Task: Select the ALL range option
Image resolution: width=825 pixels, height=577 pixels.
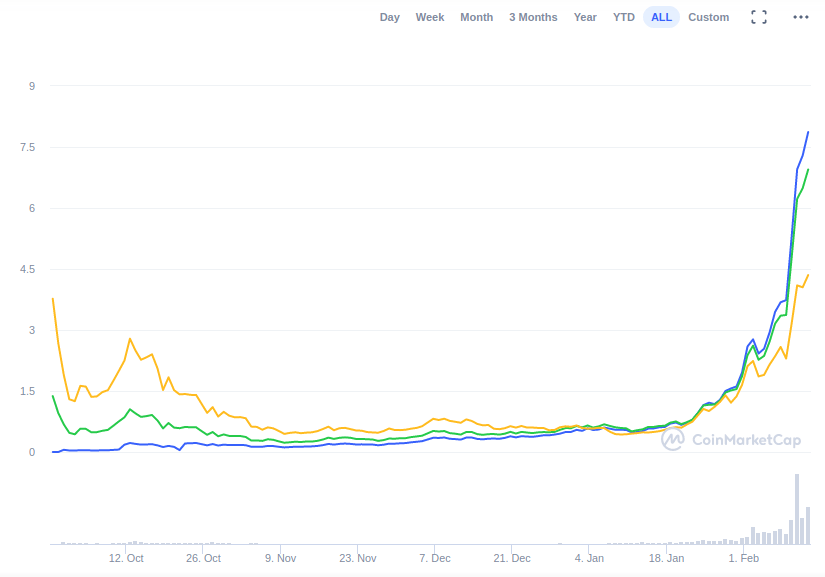Action: pos(661,17)
